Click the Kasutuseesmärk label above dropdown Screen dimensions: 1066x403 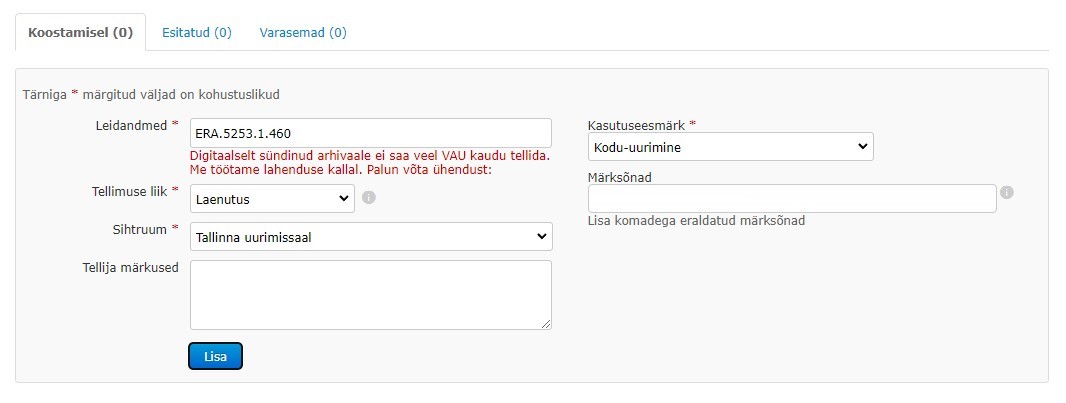637,125
